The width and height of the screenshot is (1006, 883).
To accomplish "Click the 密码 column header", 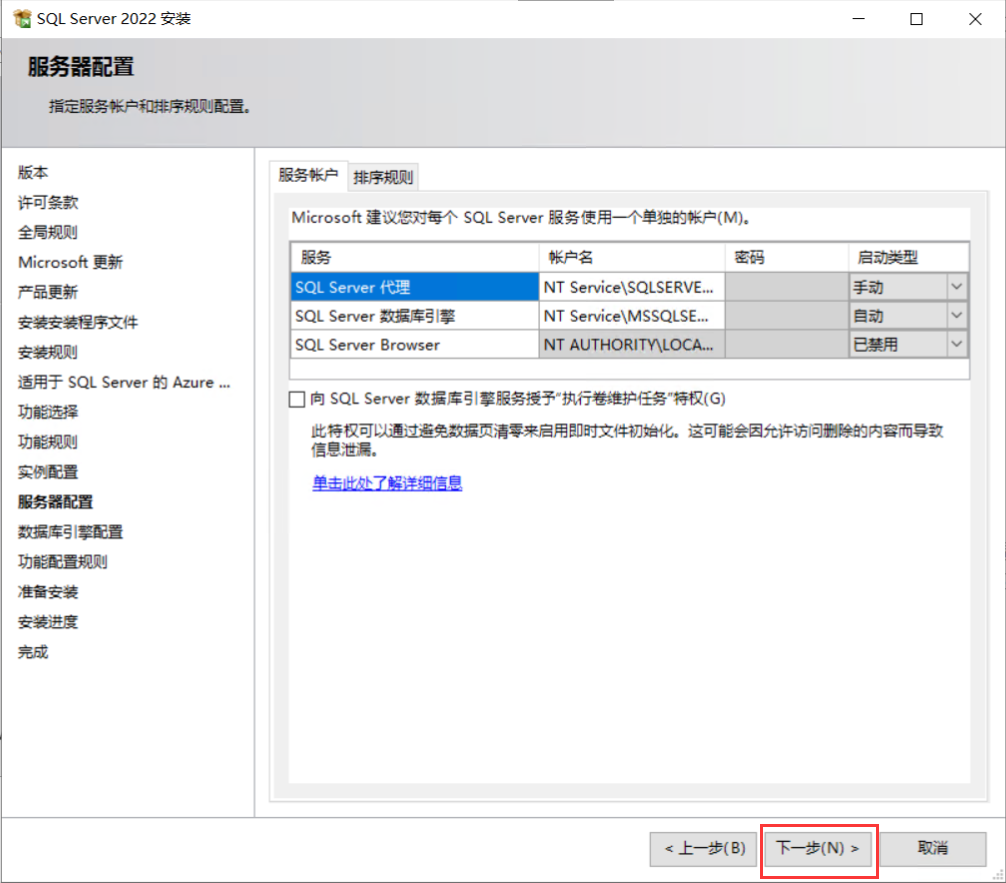I will click(787, 257).
